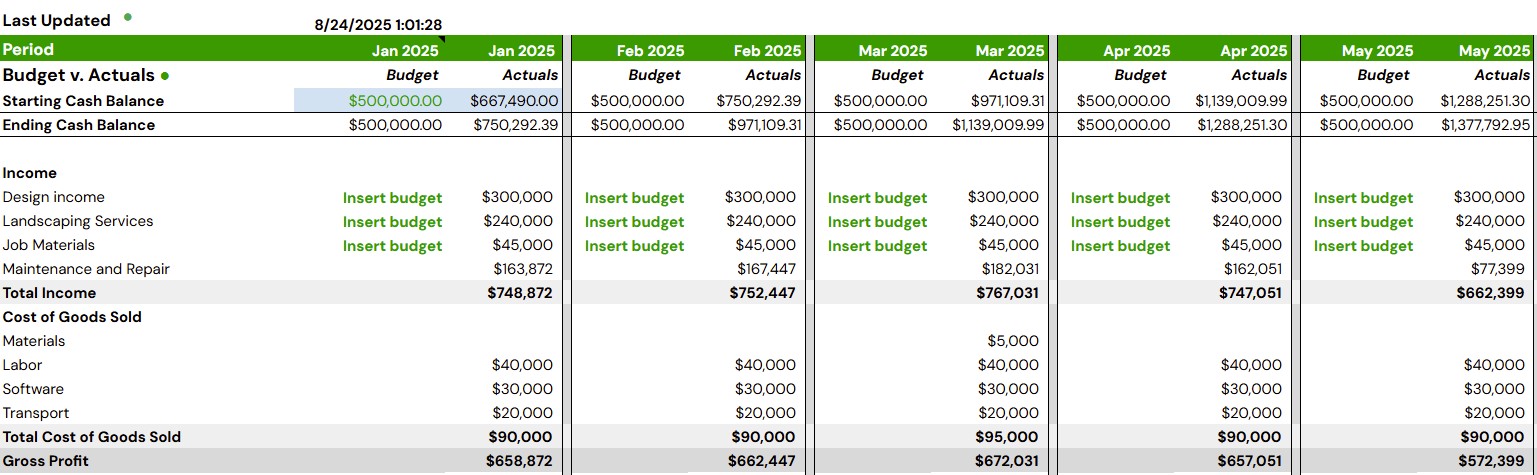The width and height of the screenshot is (1537, 475).
Task: Click Insert budget for Jan 2025 Design income
Action: 392,198
